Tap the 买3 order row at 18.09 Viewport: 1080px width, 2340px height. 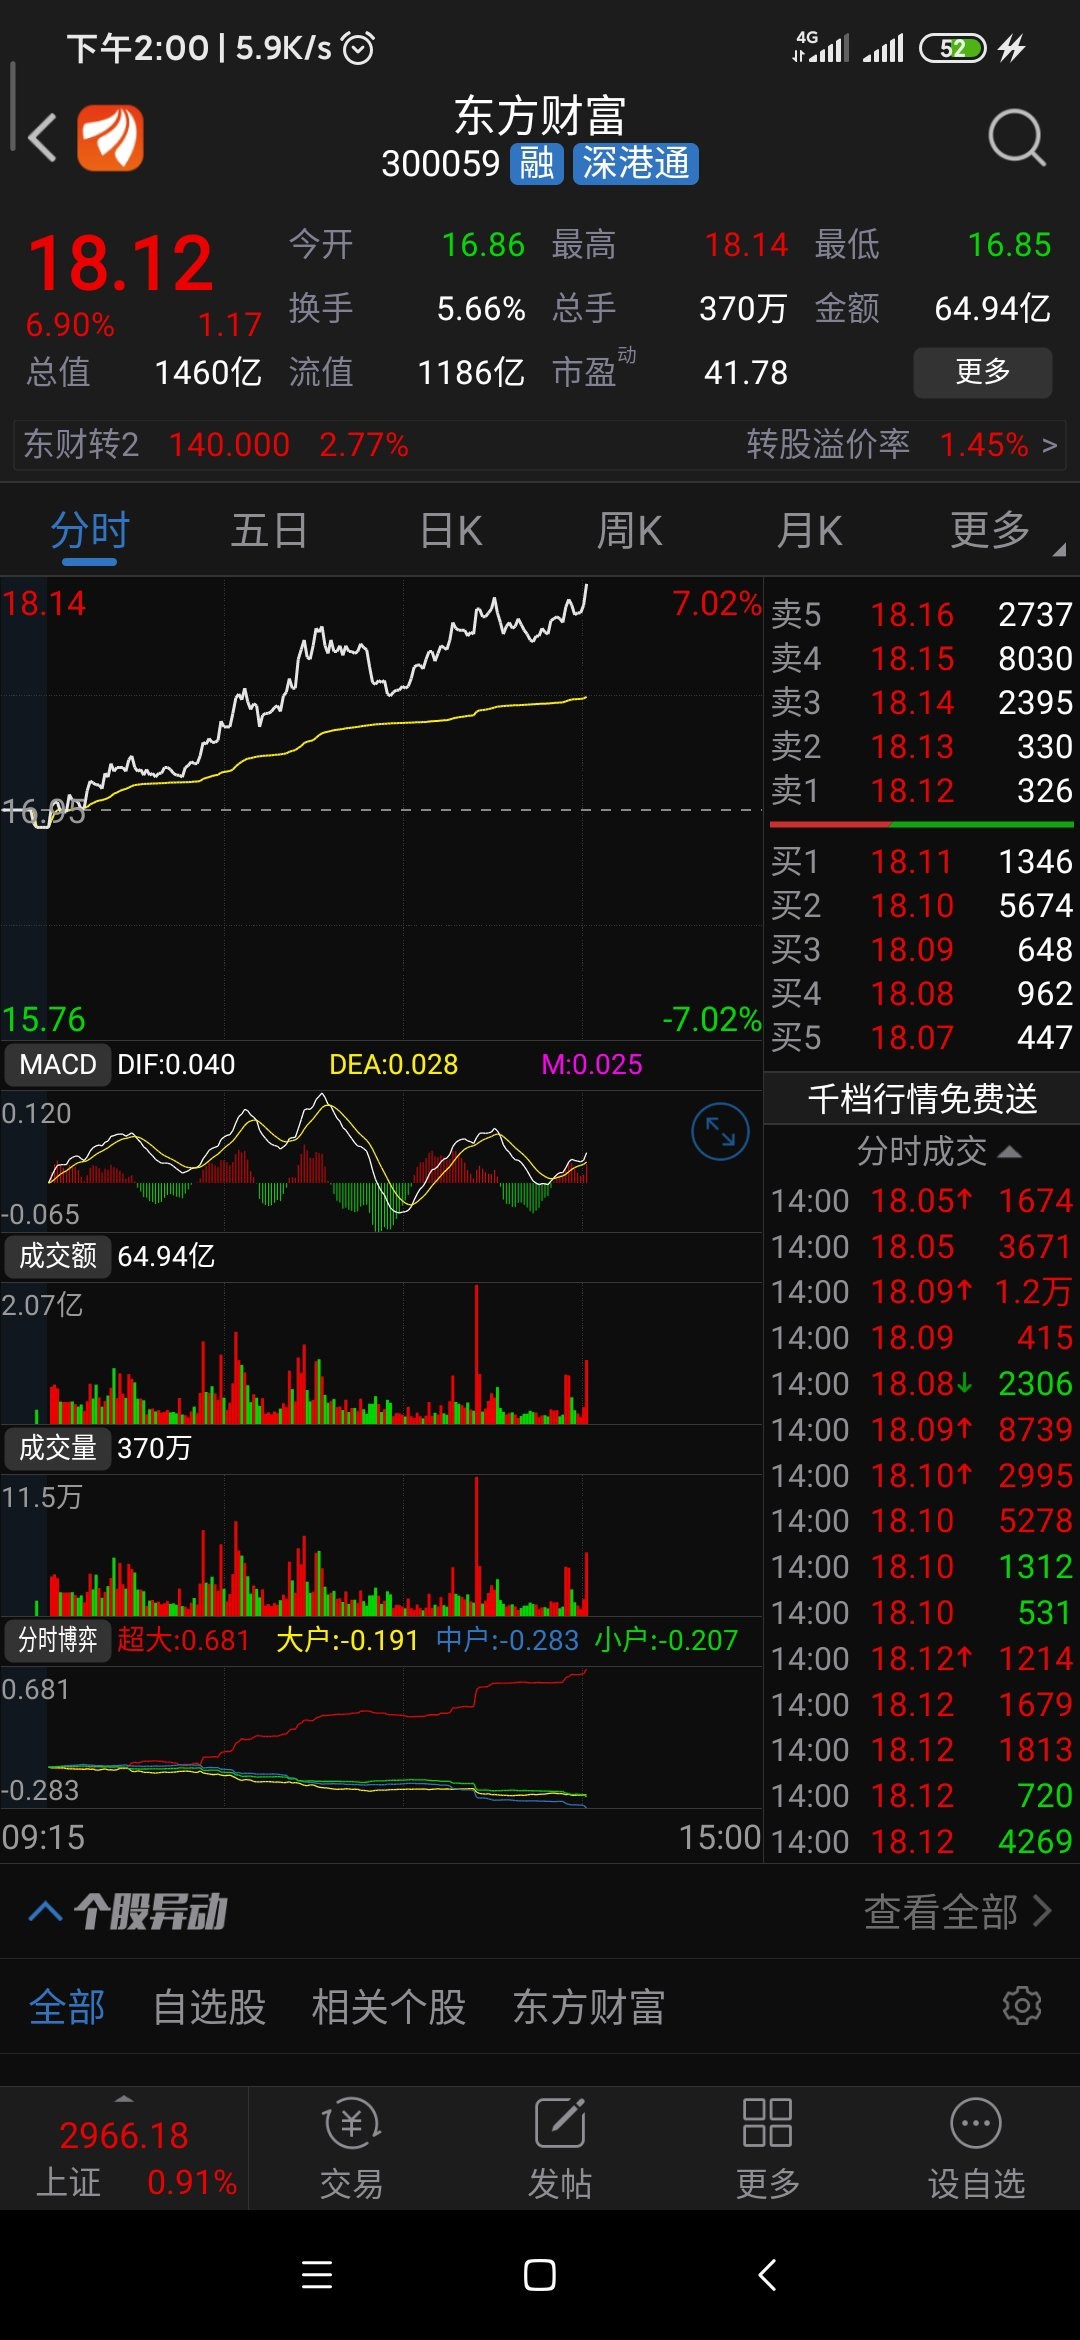[x=921, y=949]
